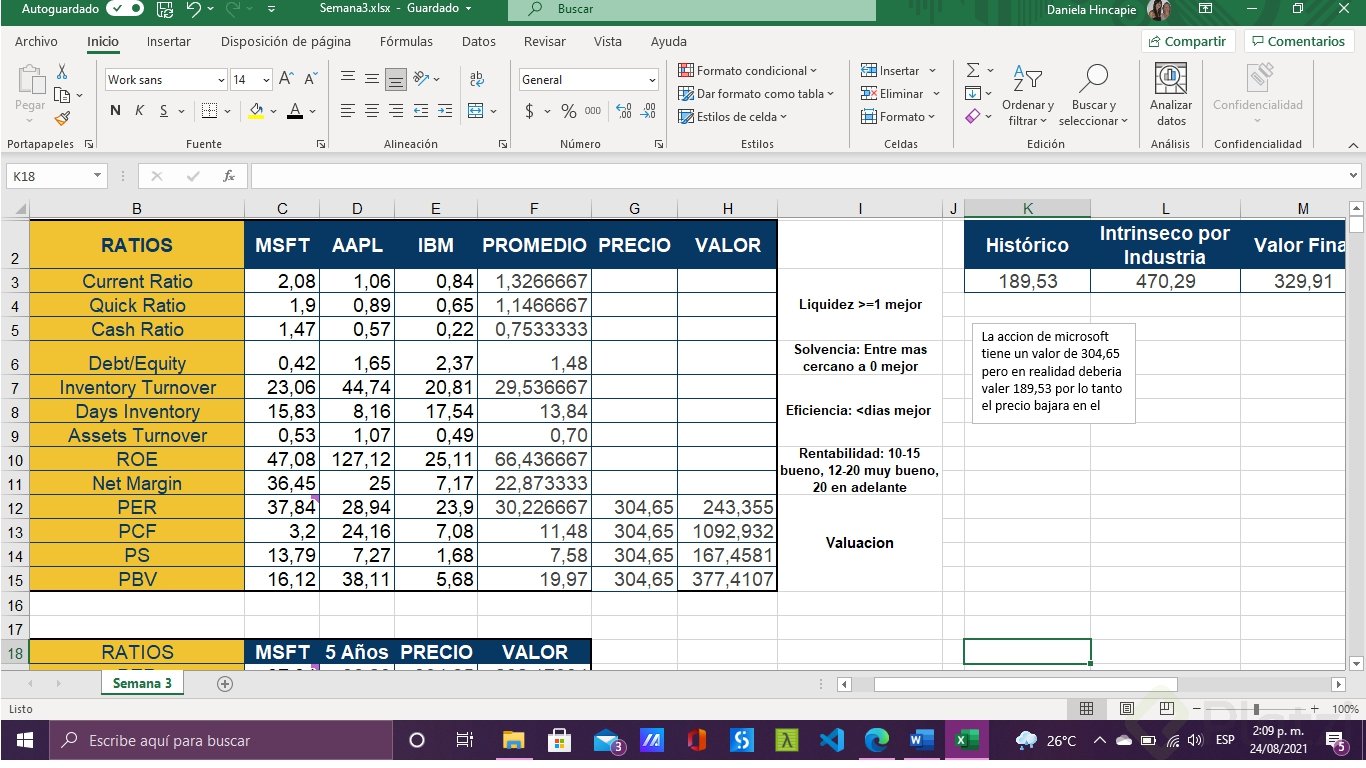Switch to Page Layout view in status bar

(1127, 709)
